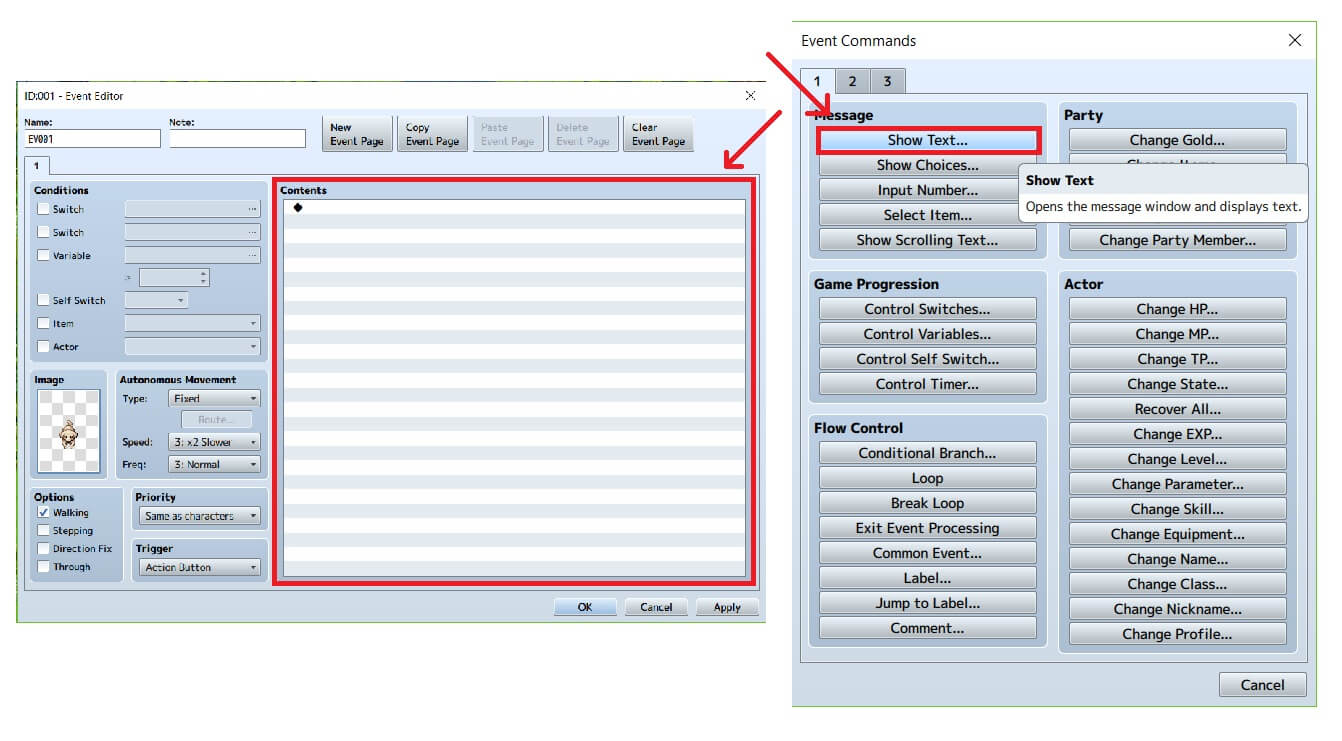The width and height of the screenshot is (1342, 741).
Task: Switch to tab 1 in Event Commands
Action: [817, 81]
